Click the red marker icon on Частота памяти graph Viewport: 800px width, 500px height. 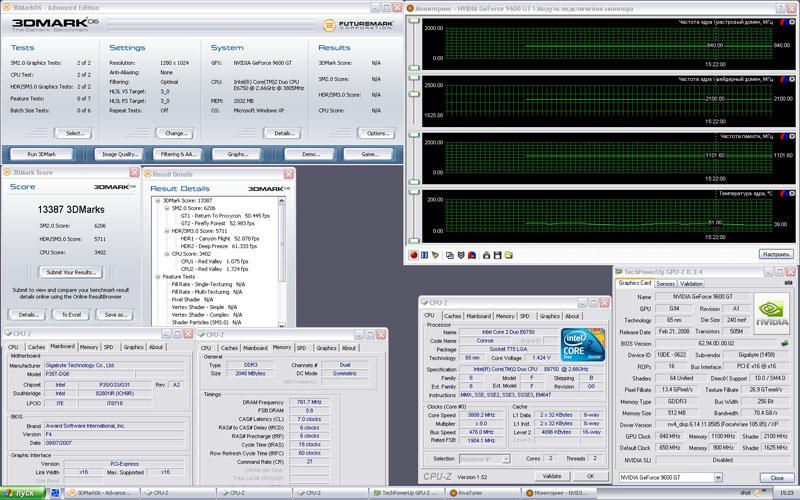[784, 137]
